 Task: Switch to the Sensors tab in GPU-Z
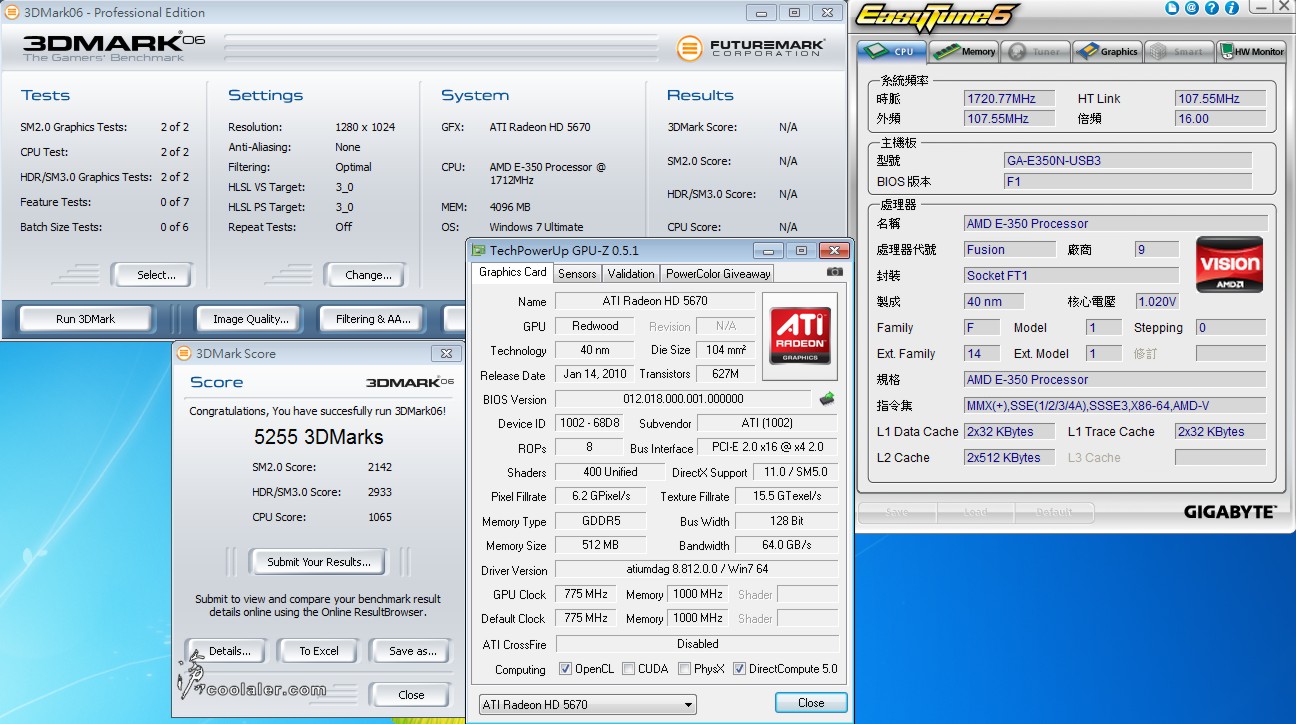click(577, 273)
